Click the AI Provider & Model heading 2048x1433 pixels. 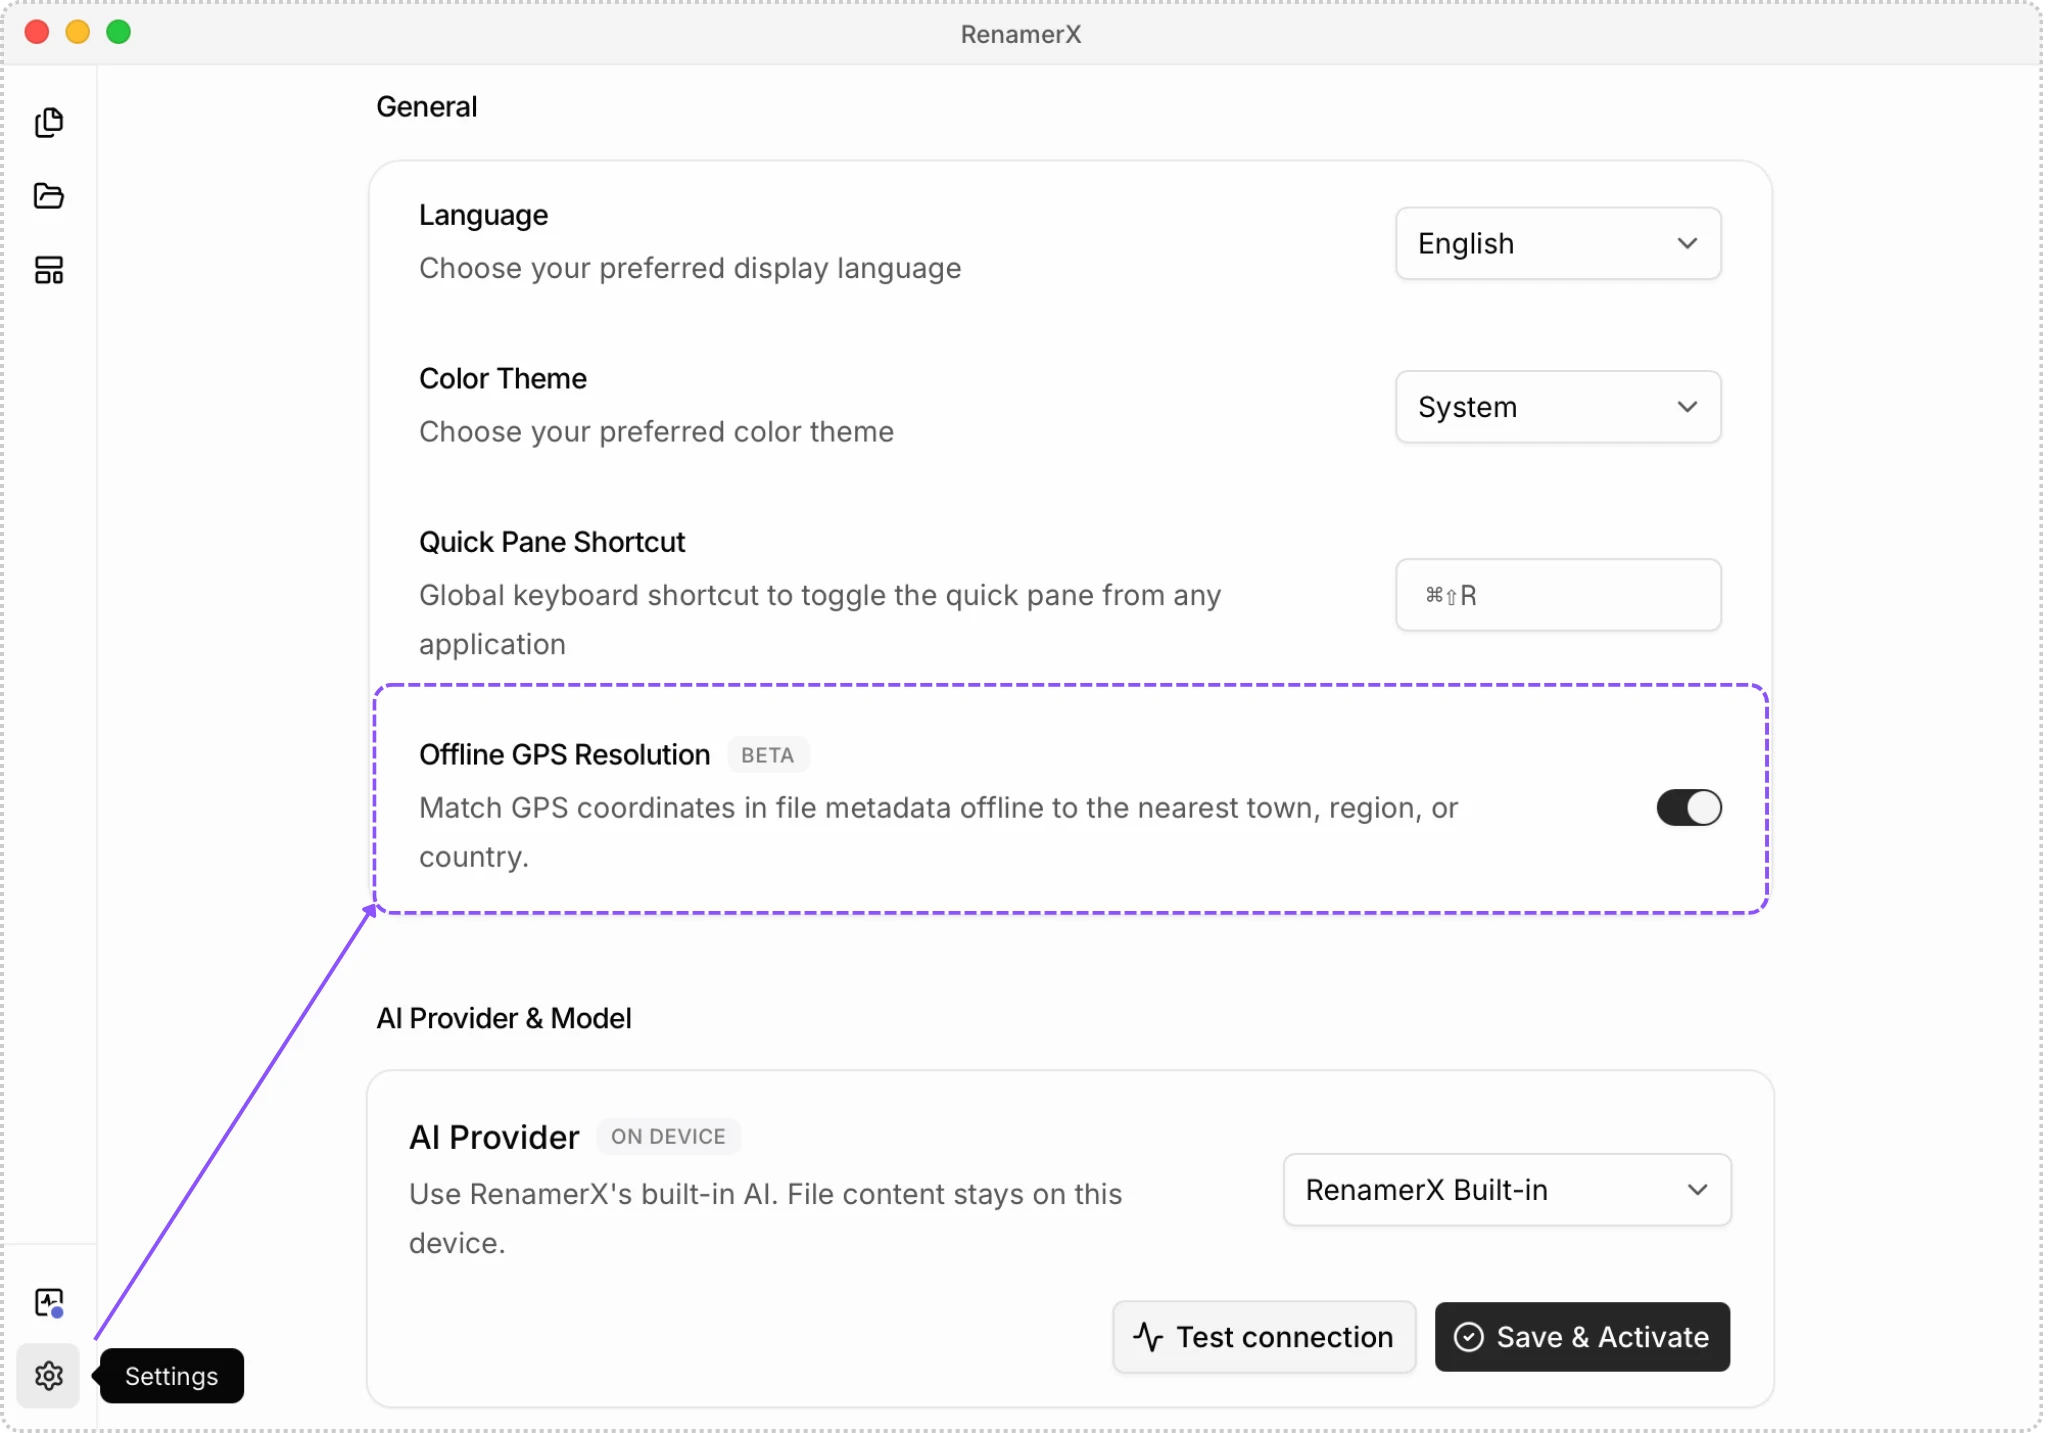pos(504,1019)
